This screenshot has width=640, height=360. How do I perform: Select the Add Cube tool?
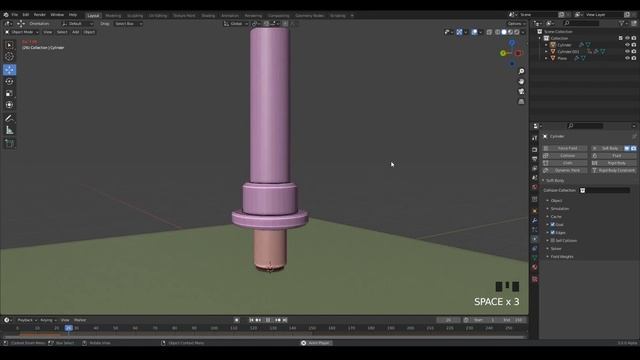pos(9,144)
